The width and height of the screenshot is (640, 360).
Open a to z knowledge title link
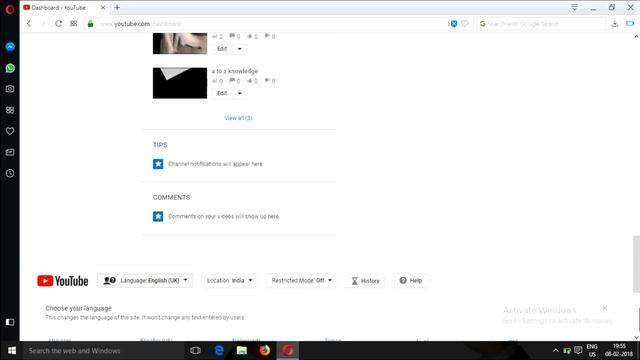click(x=235, y=71)
